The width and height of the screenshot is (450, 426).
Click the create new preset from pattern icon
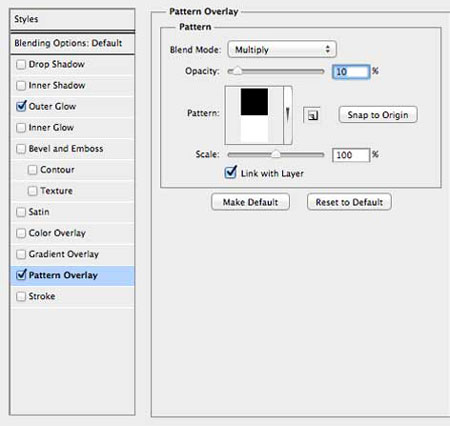tap(312, 115)
